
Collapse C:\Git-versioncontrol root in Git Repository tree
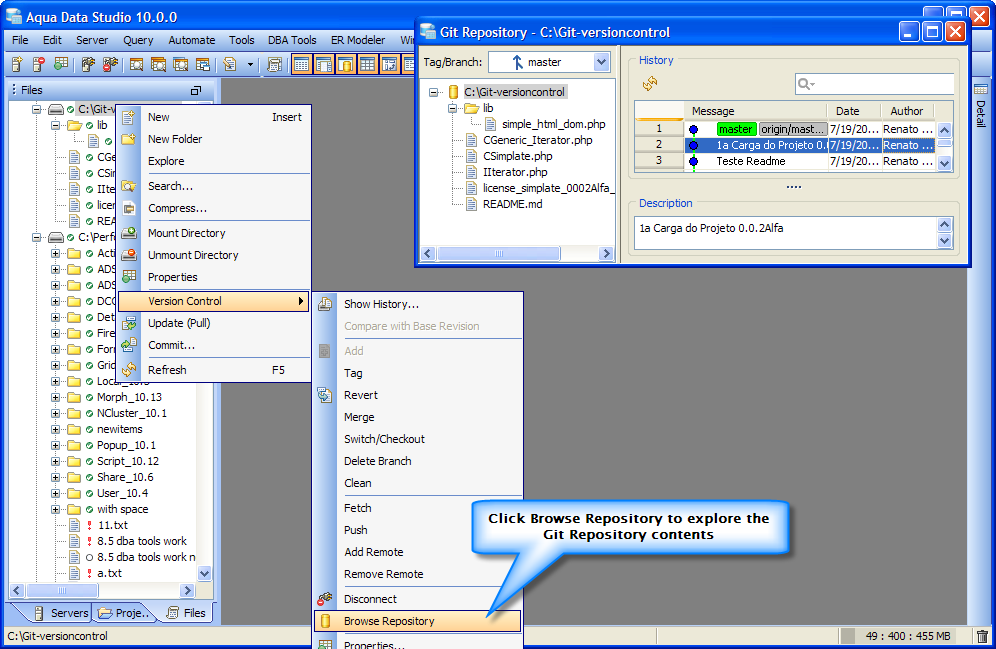click(433, 92)
